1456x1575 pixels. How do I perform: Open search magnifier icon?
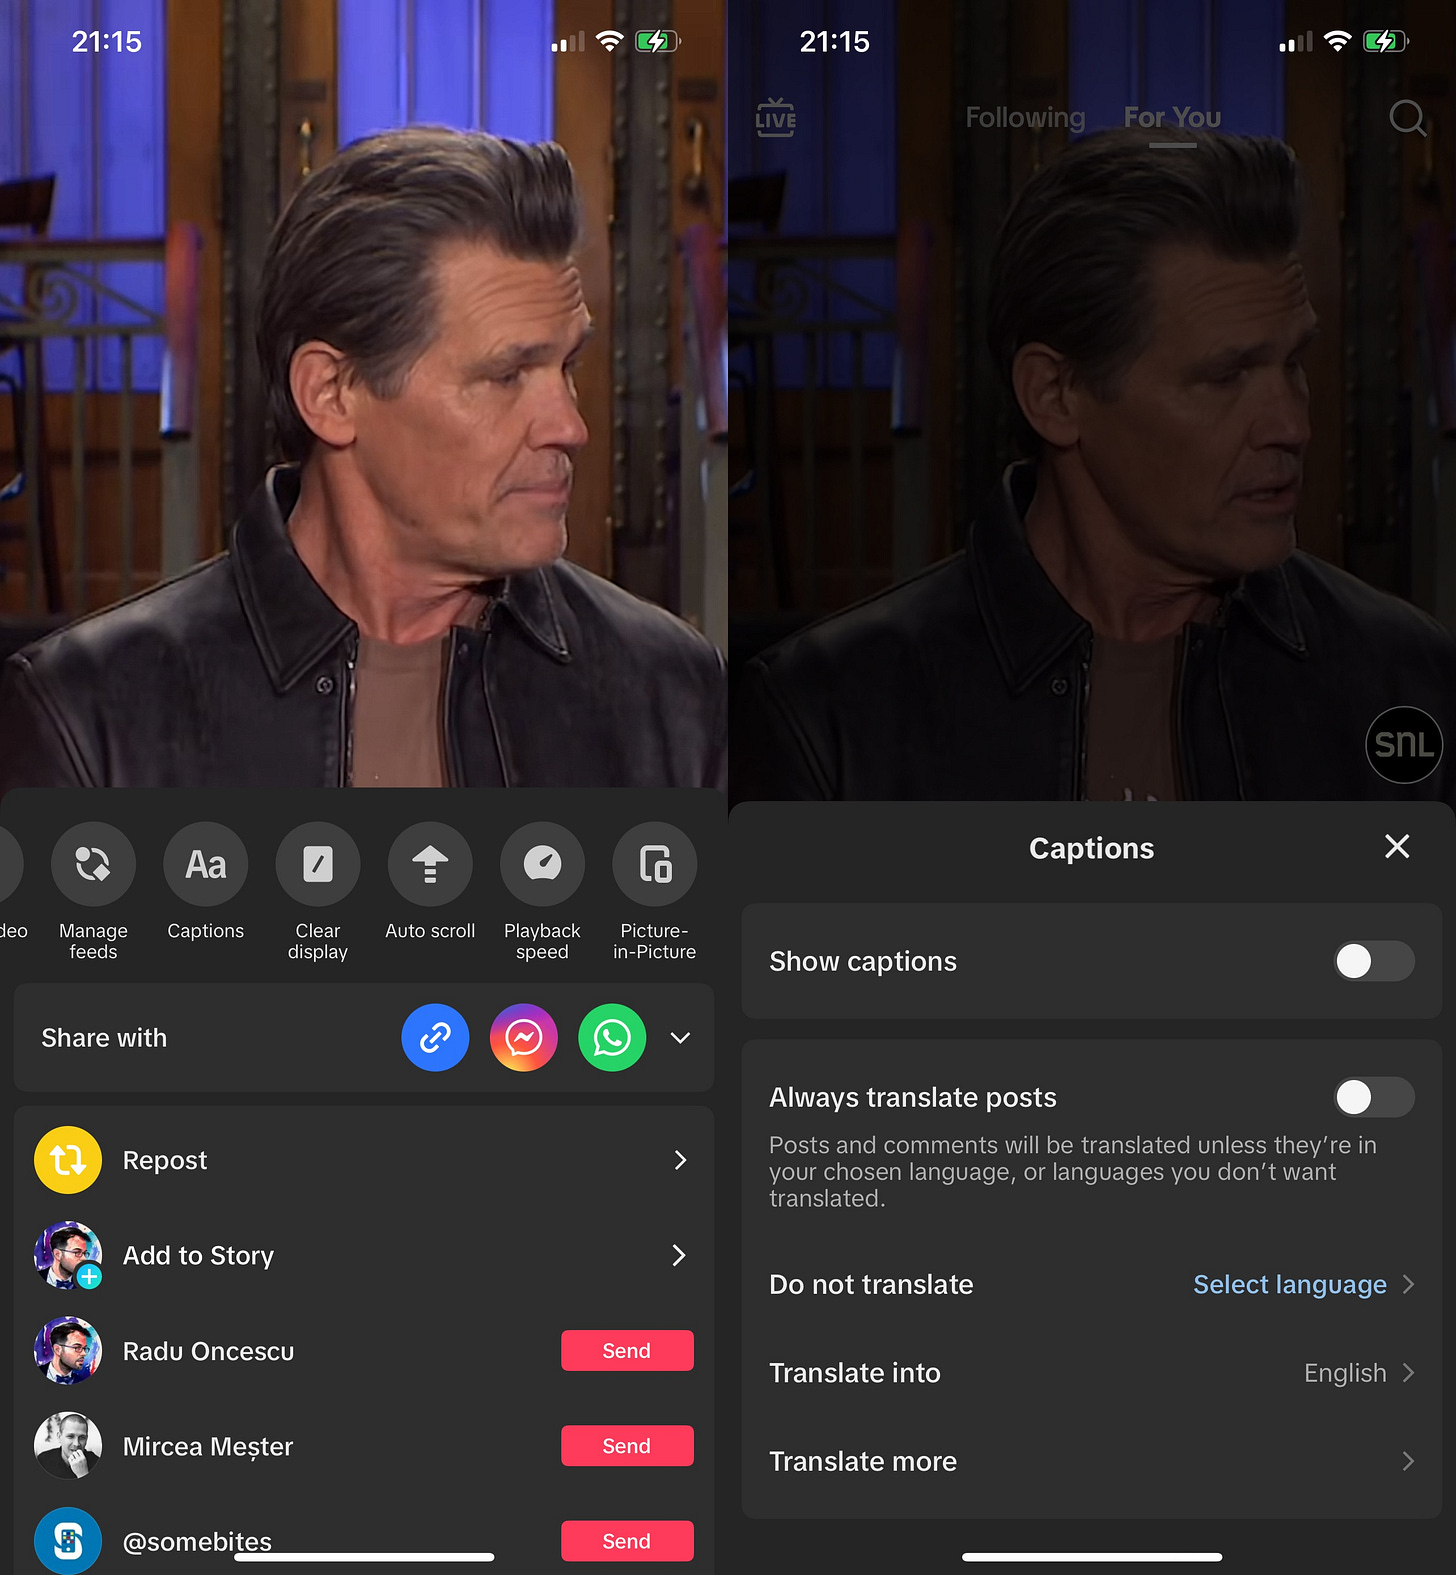tap(1408, 118)
